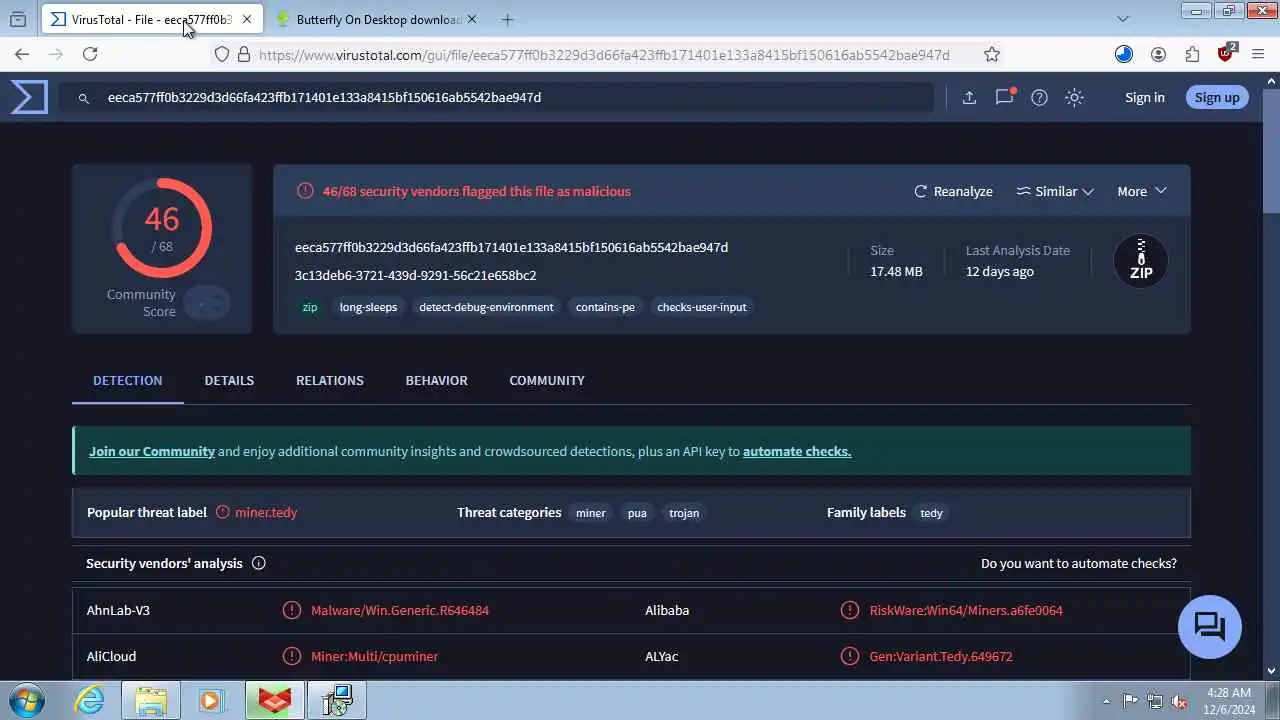Click the tracking protection shield icon
Viewport: 1280px width, 720px height.
pos(222,55)
